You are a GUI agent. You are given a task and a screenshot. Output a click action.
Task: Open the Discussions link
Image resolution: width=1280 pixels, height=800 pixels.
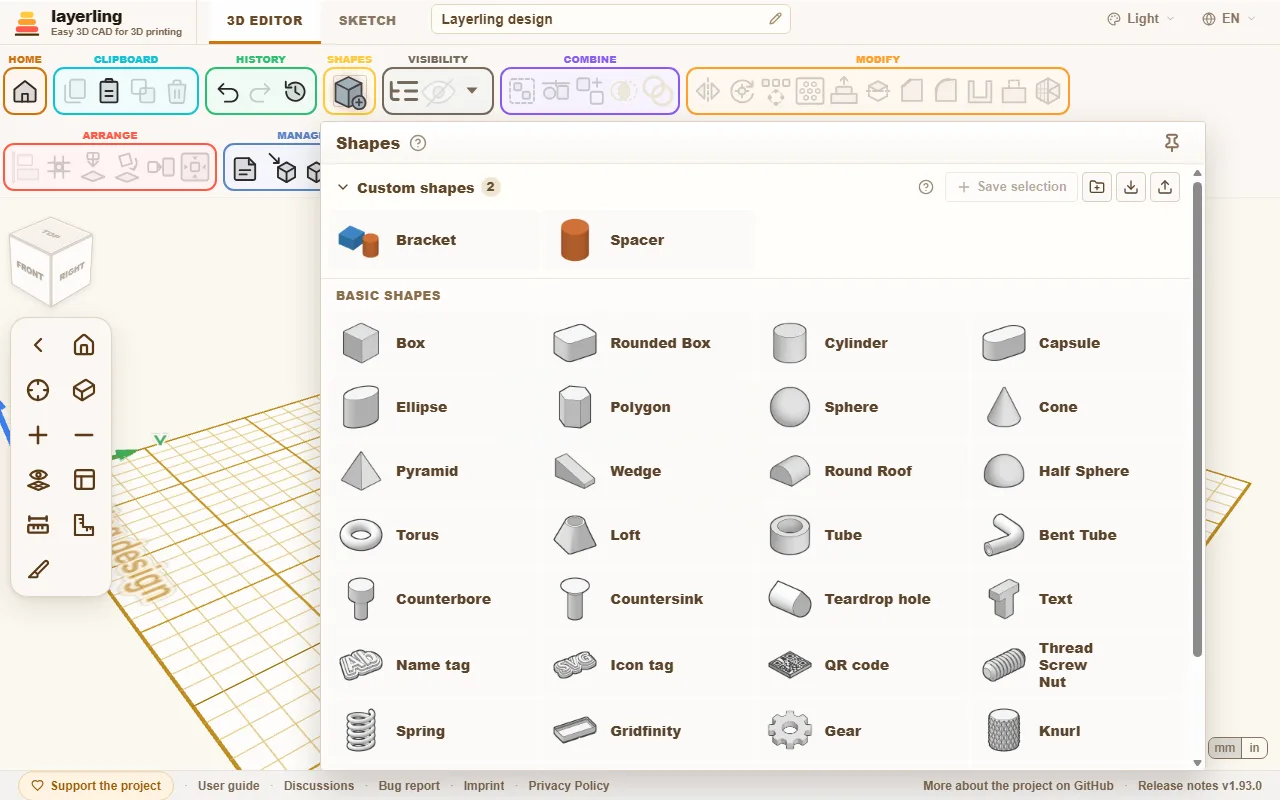click(319, 786)
